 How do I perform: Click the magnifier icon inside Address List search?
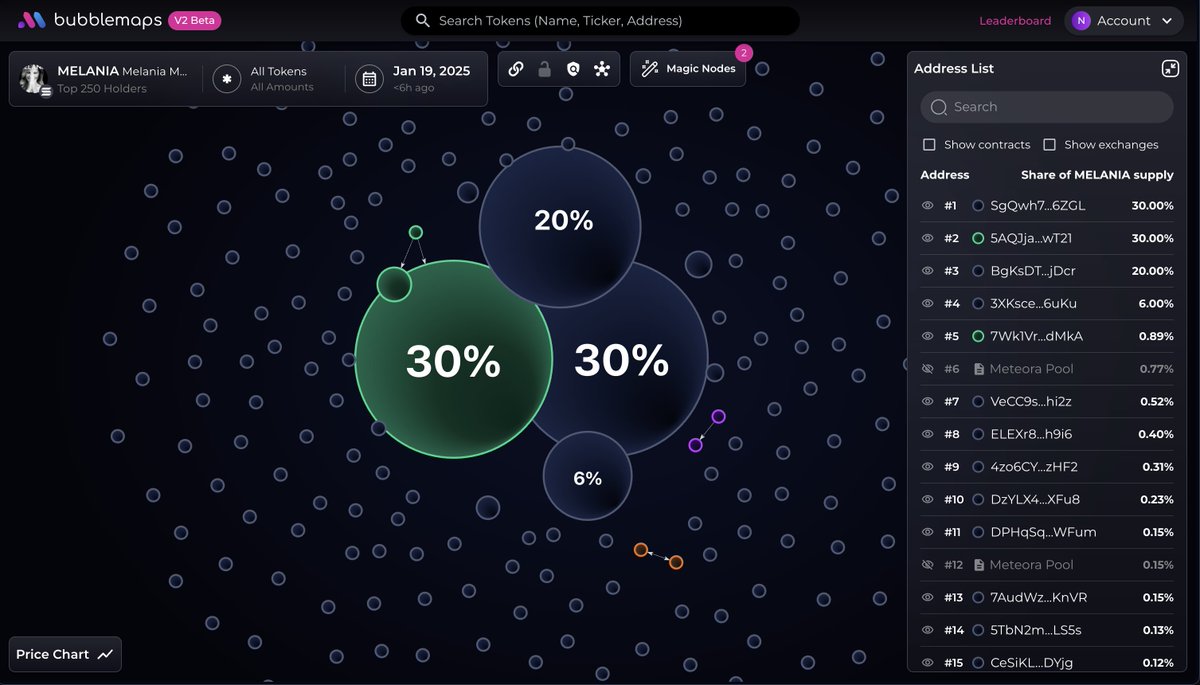point(939,107)
